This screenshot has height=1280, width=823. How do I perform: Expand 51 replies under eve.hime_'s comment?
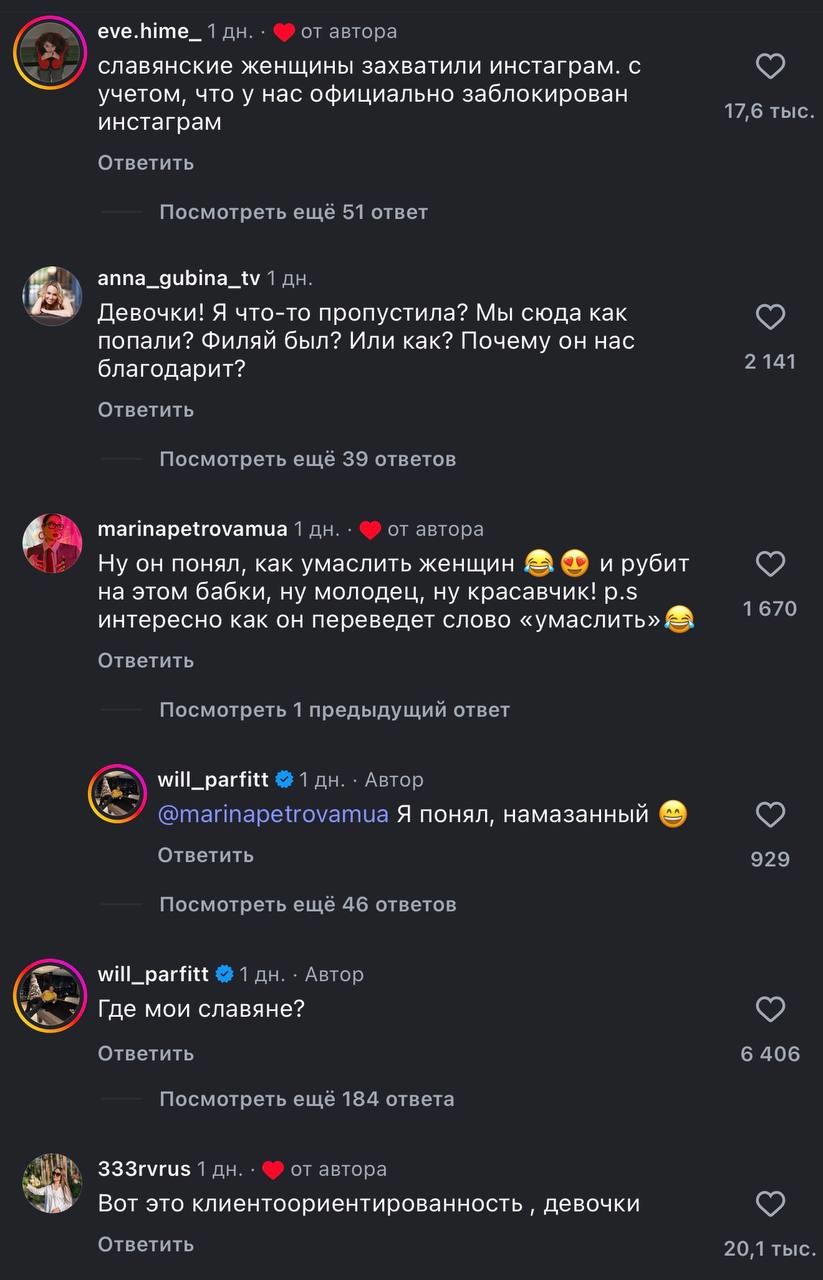coord(291,212)
